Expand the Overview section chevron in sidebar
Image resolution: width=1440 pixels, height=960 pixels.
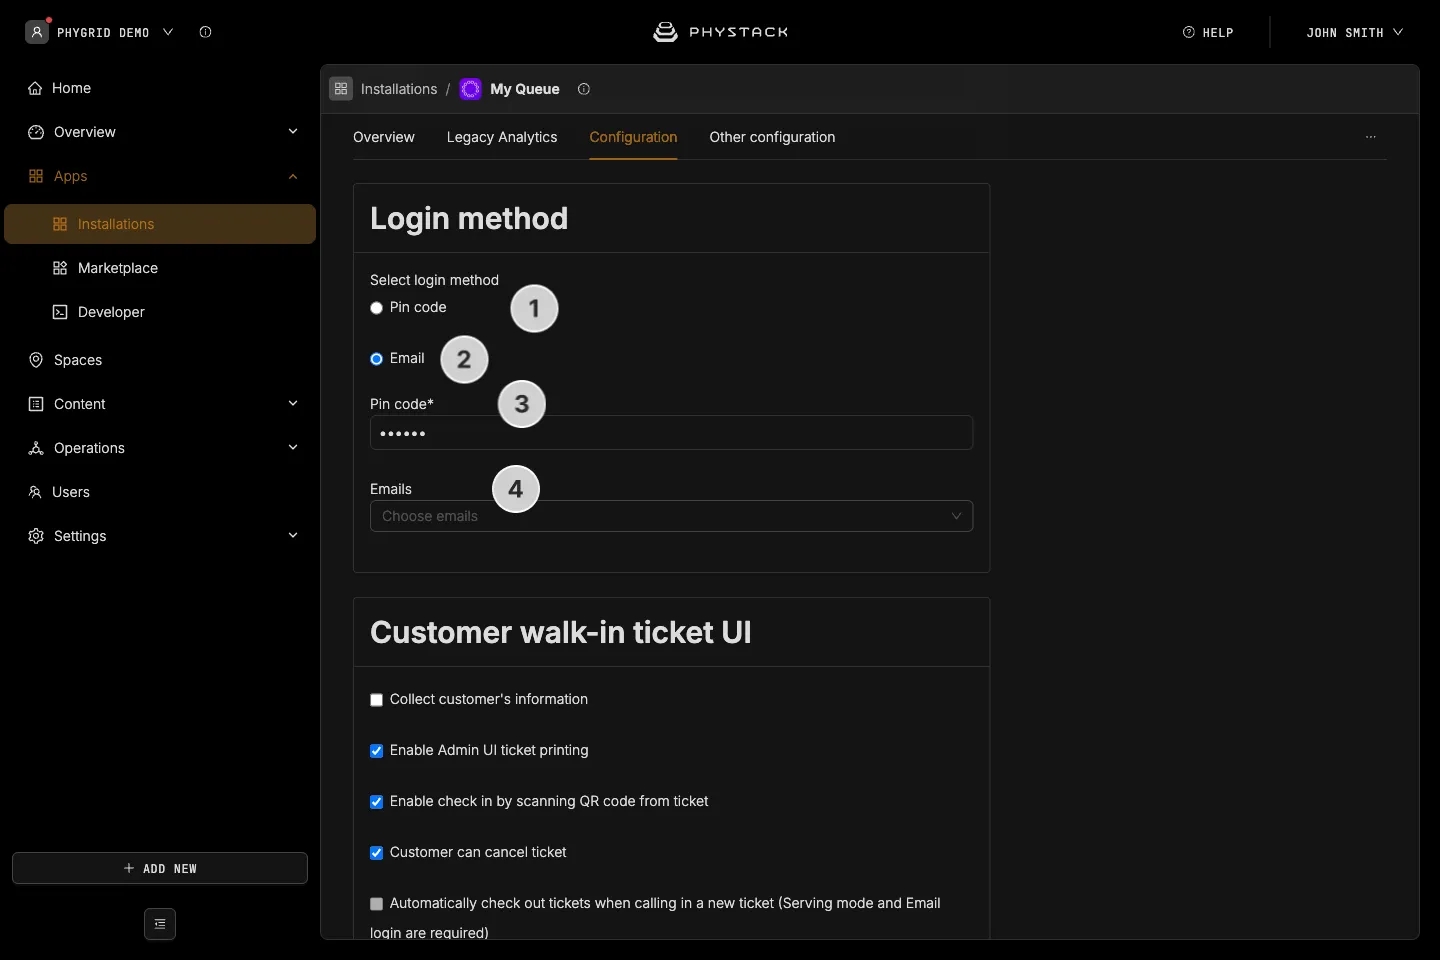click(x=293, y=131)
